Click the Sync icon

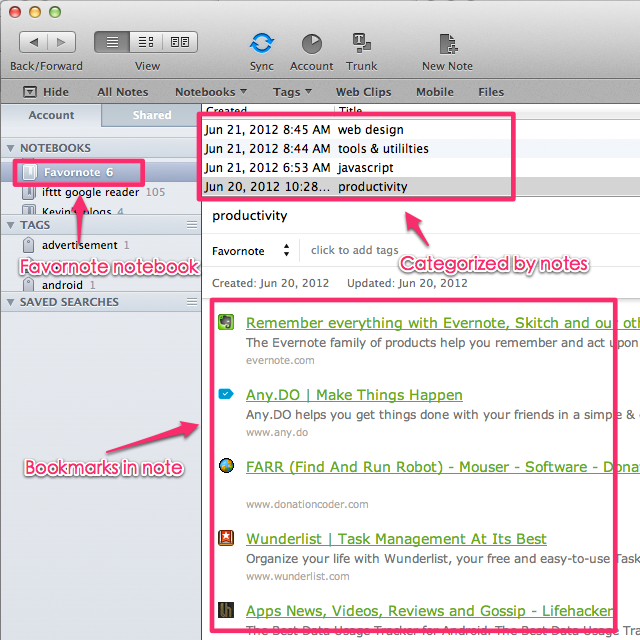pyautogui.click(x=262, y=43)
